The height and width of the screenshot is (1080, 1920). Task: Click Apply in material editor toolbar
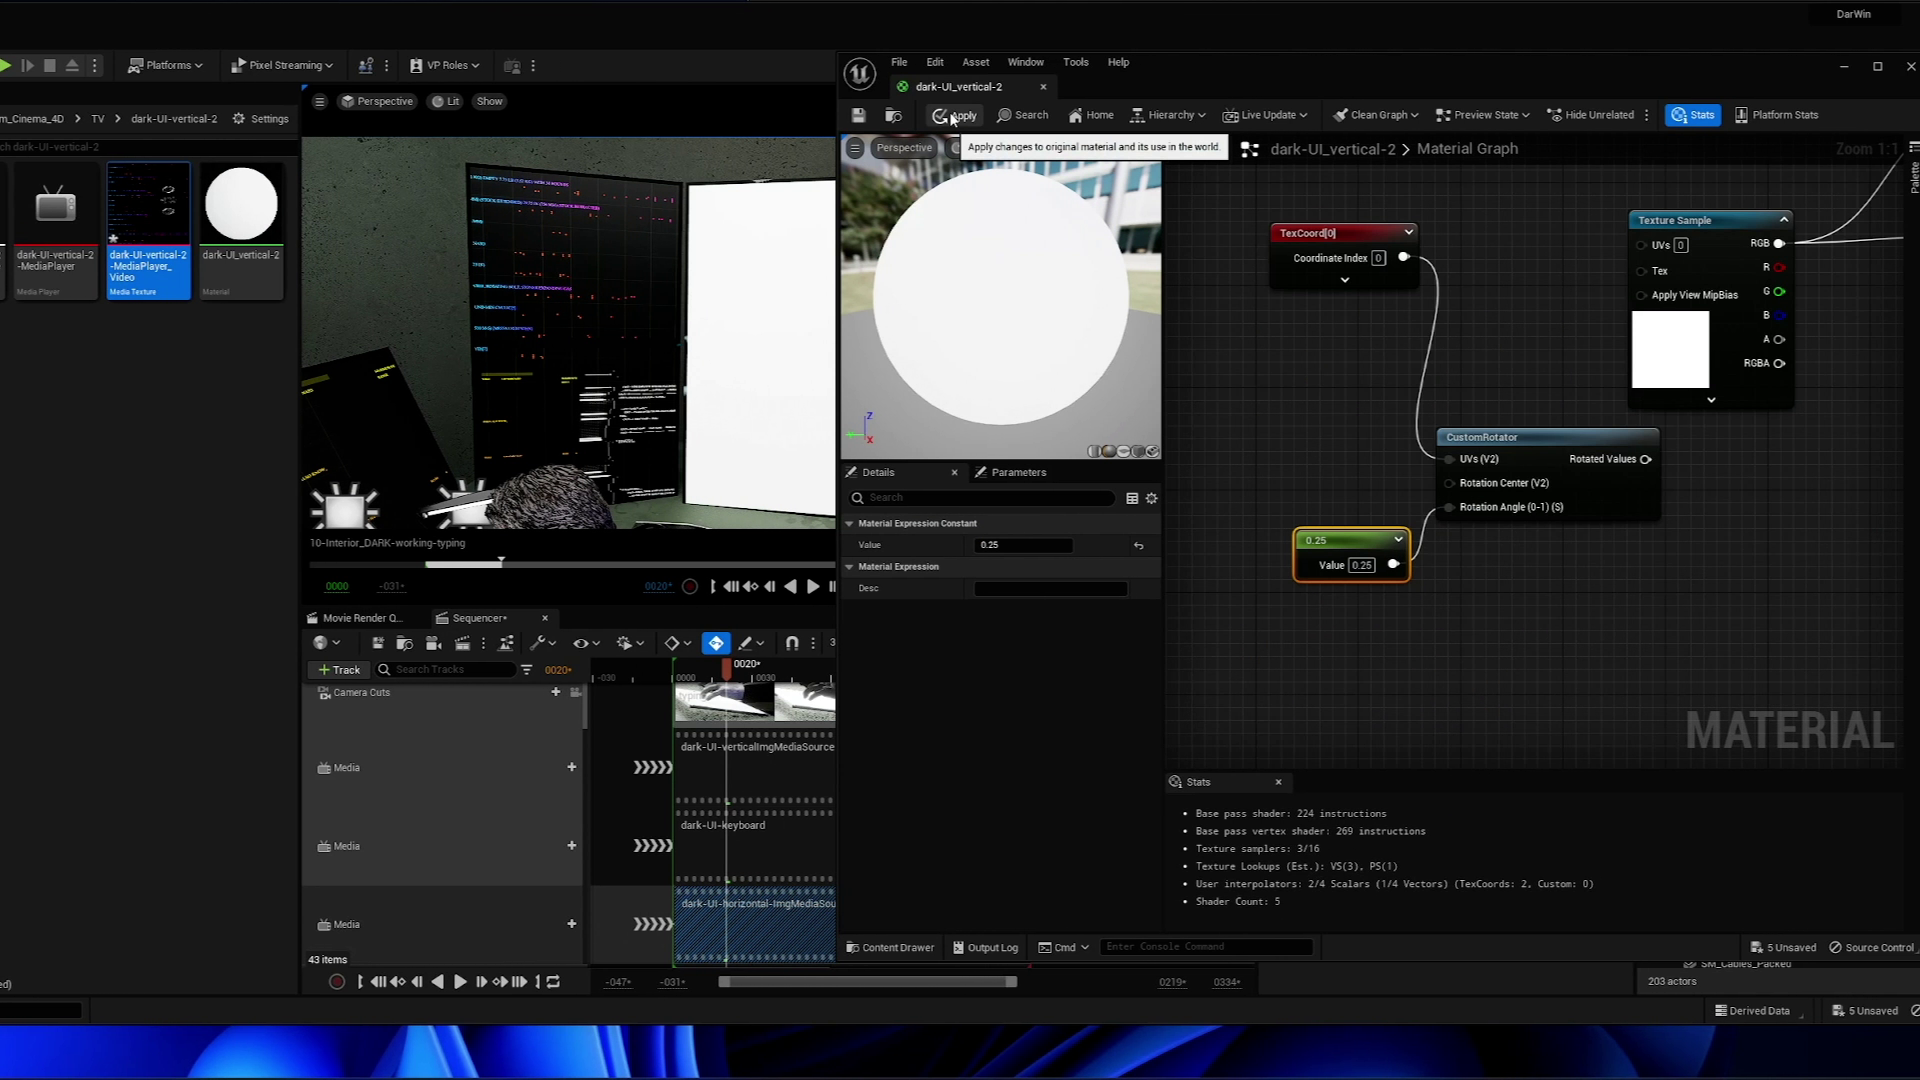click(x=955, y=115)
